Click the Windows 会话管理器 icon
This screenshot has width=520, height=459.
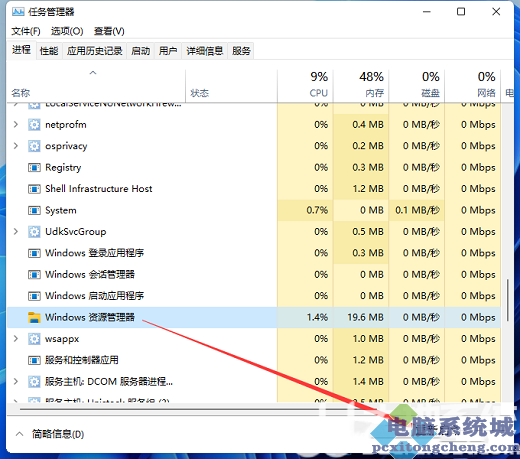click(x=34, y=275)
